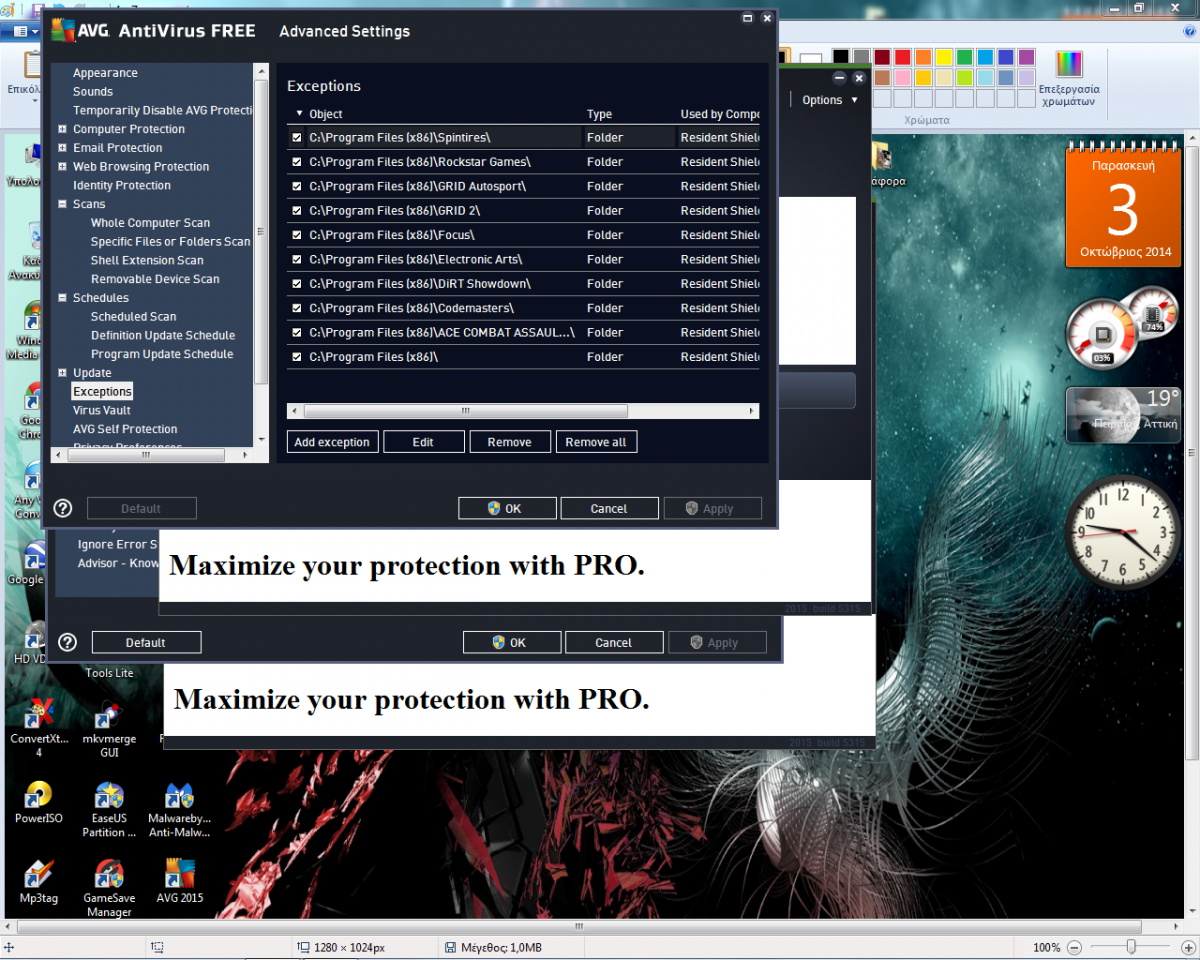Image resolution: width=1200 pixels, height=960 pixels.
Task: Select Identity Protection in settings tree
Action: coord(122,185)
